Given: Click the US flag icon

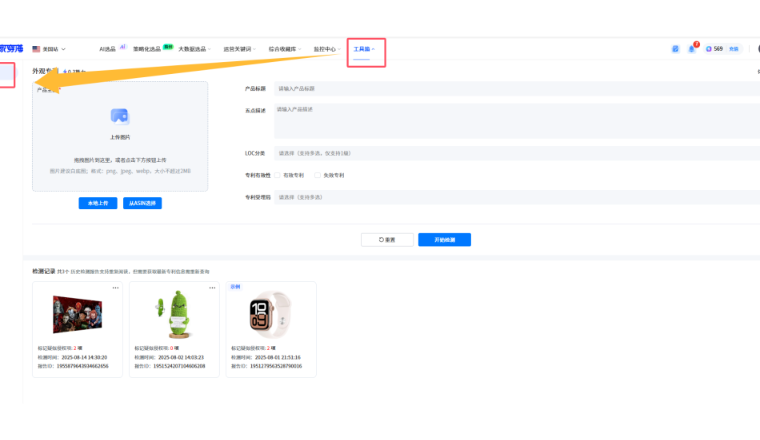Looking at the screenshot, I should [36, 49].
